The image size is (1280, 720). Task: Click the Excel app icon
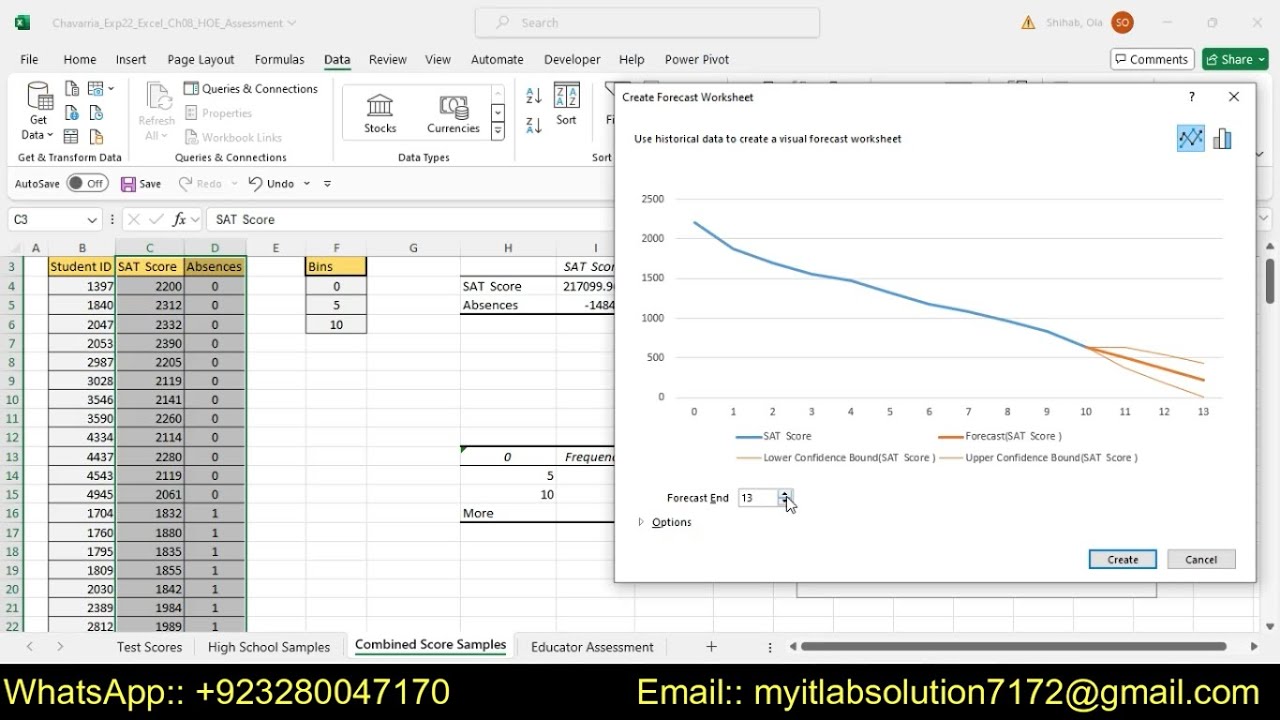22,22
